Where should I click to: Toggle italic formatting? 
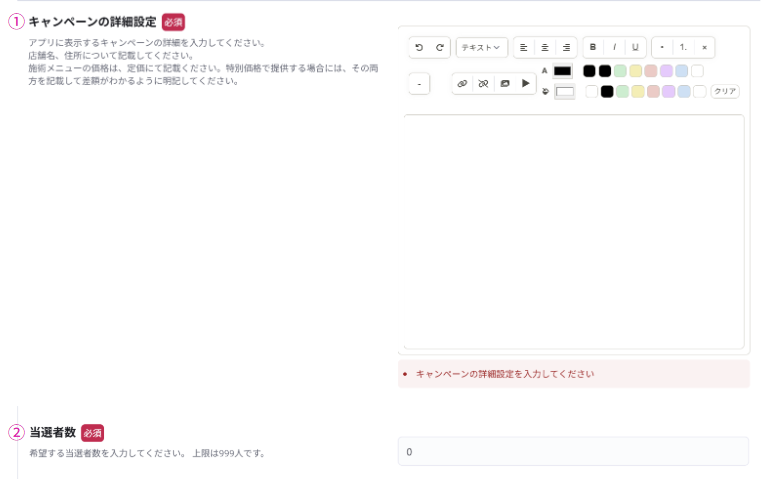coord(614,47)
